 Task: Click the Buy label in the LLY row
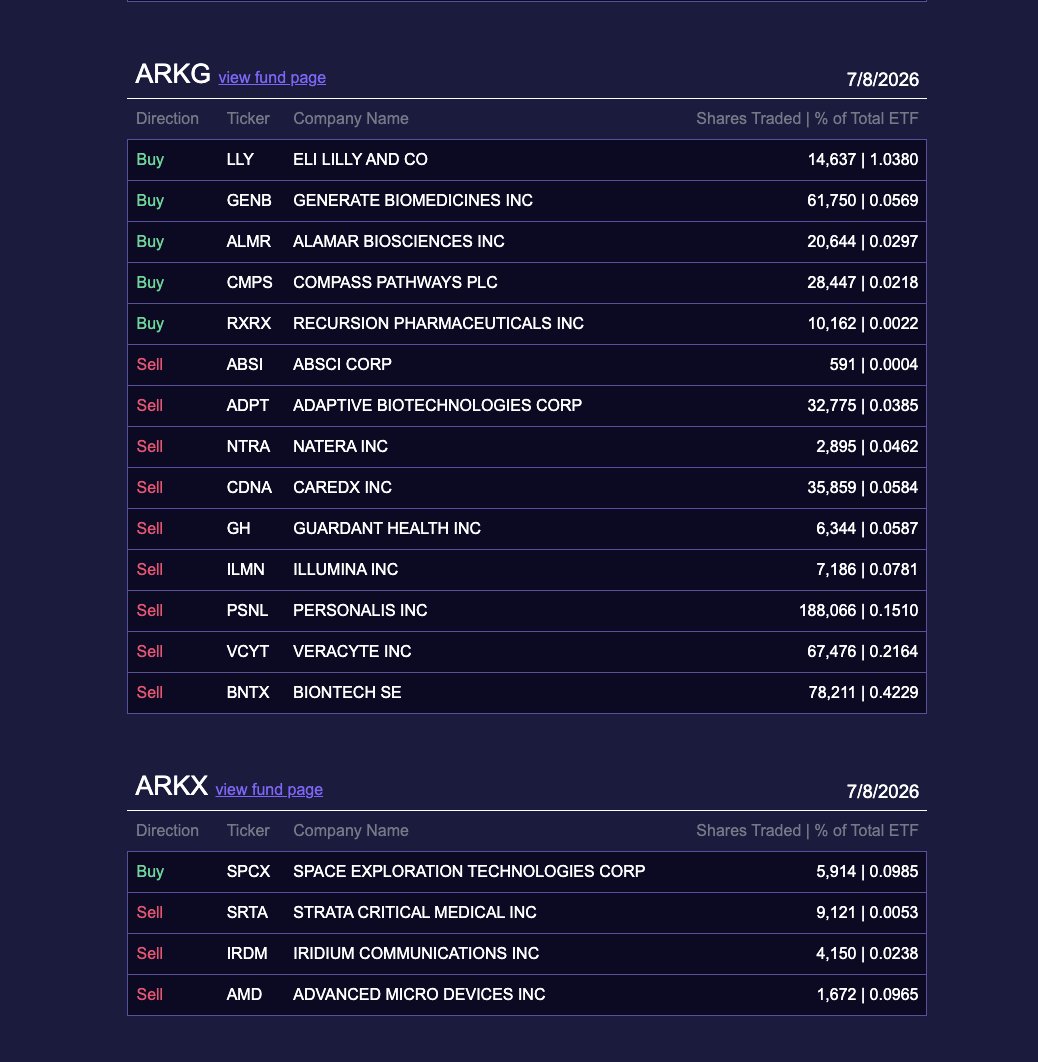[x=150, y=160]
